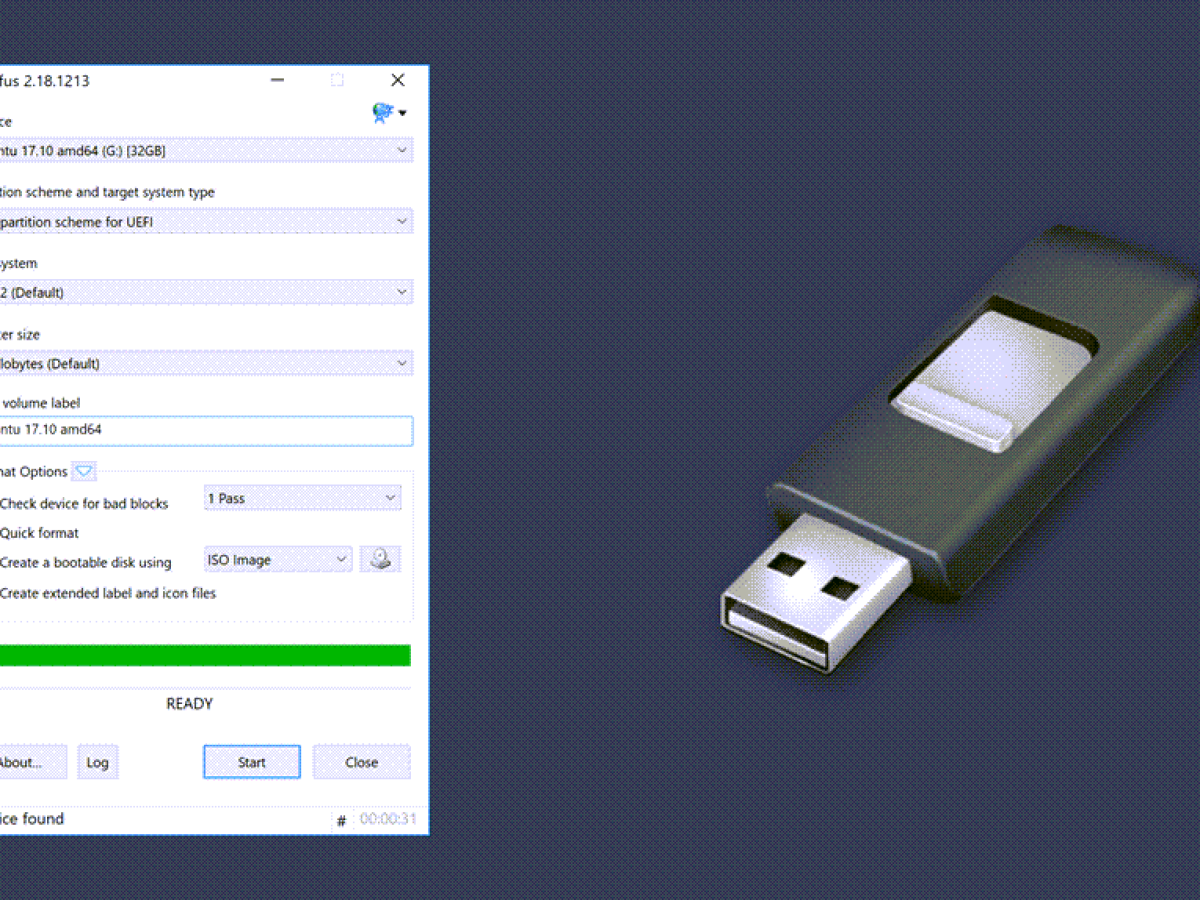The width and height of the screenshot is (1200, 900).
Task: Click the # hash icon in status bar
Action: coord(341,820)
